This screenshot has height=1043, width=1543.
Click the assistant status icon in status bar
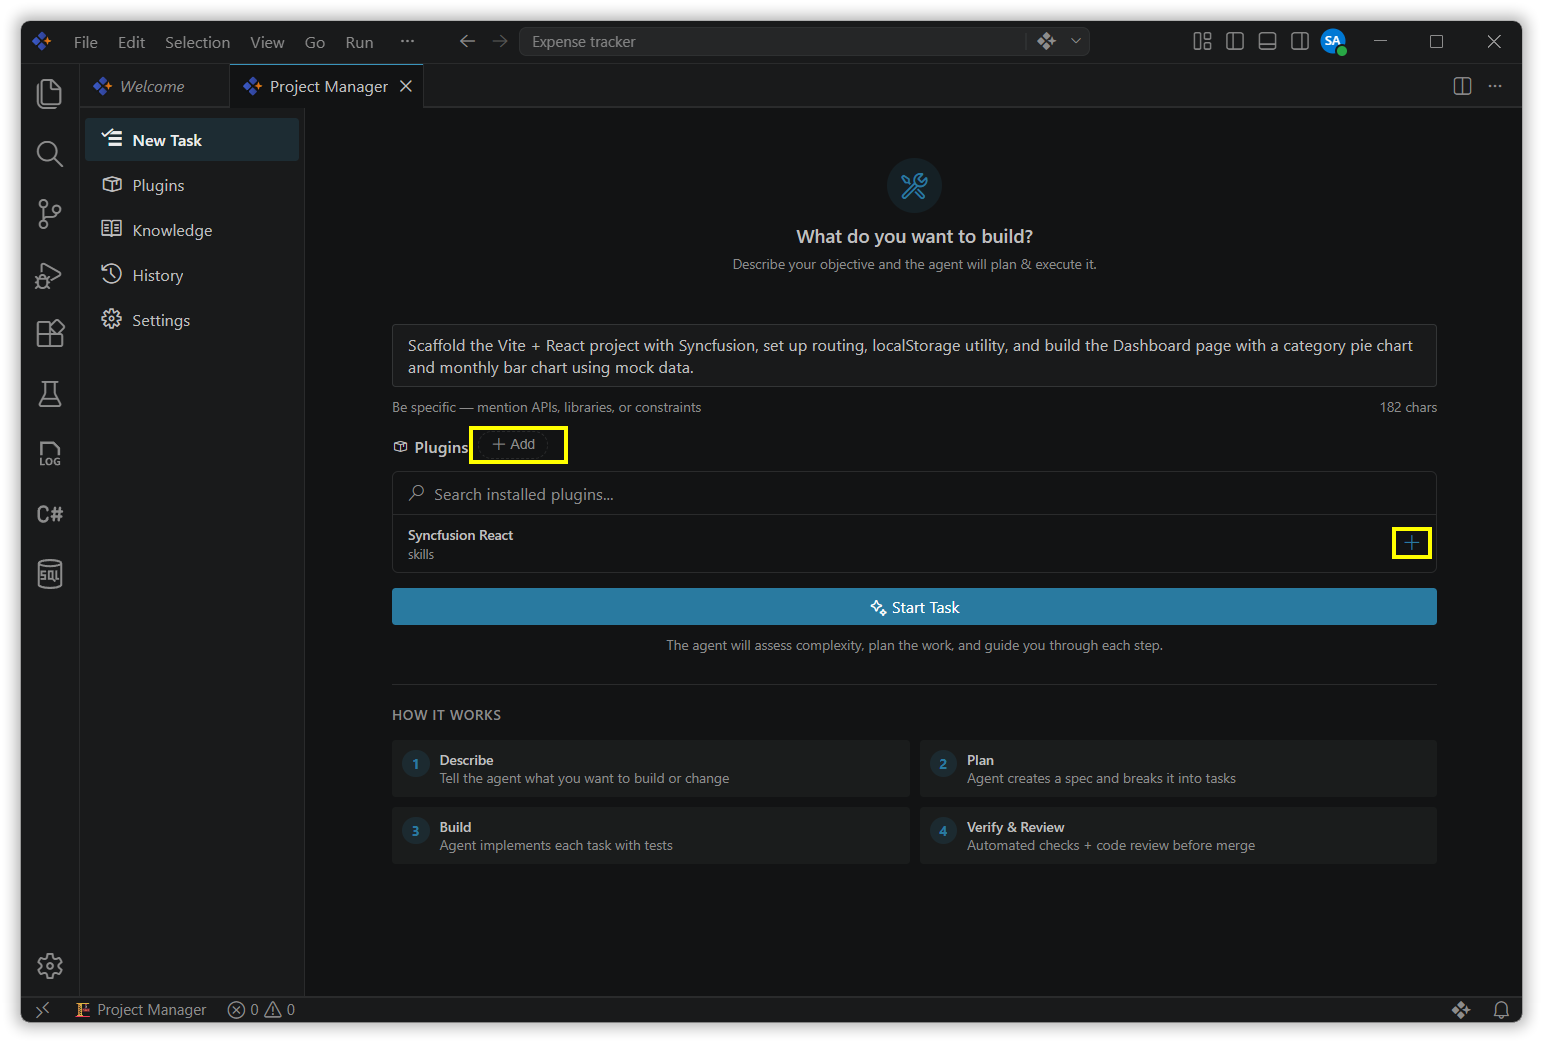tap(1461, 1010)
